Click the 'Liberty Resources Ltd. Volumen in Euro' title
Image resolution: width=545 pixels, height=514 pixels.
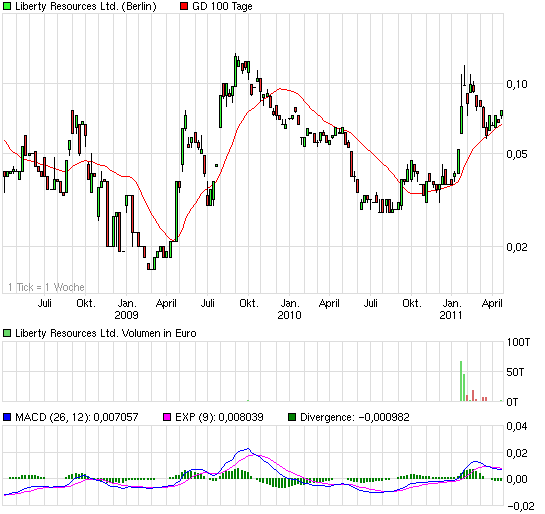(x=106, y=333)
